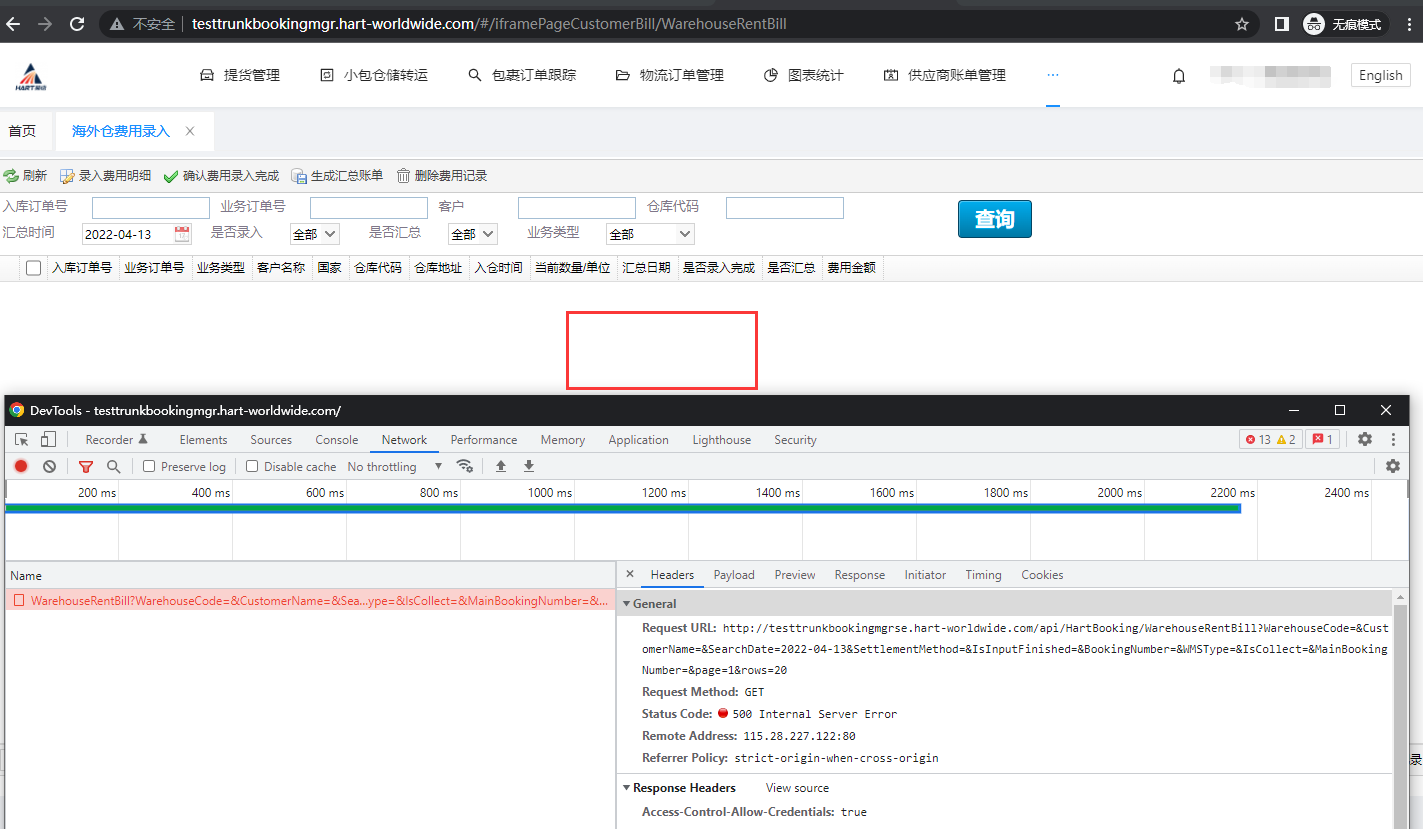Click the DevTools record network log icon
Image resolution: width=1423 pixels, height=829 pixels.
[x=21, y=466]
